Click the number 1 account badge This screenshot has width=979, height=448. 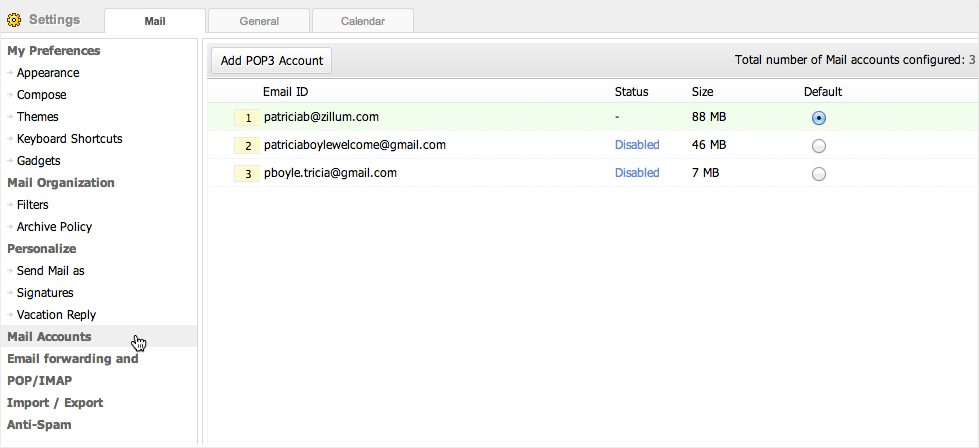pos(248,118)
